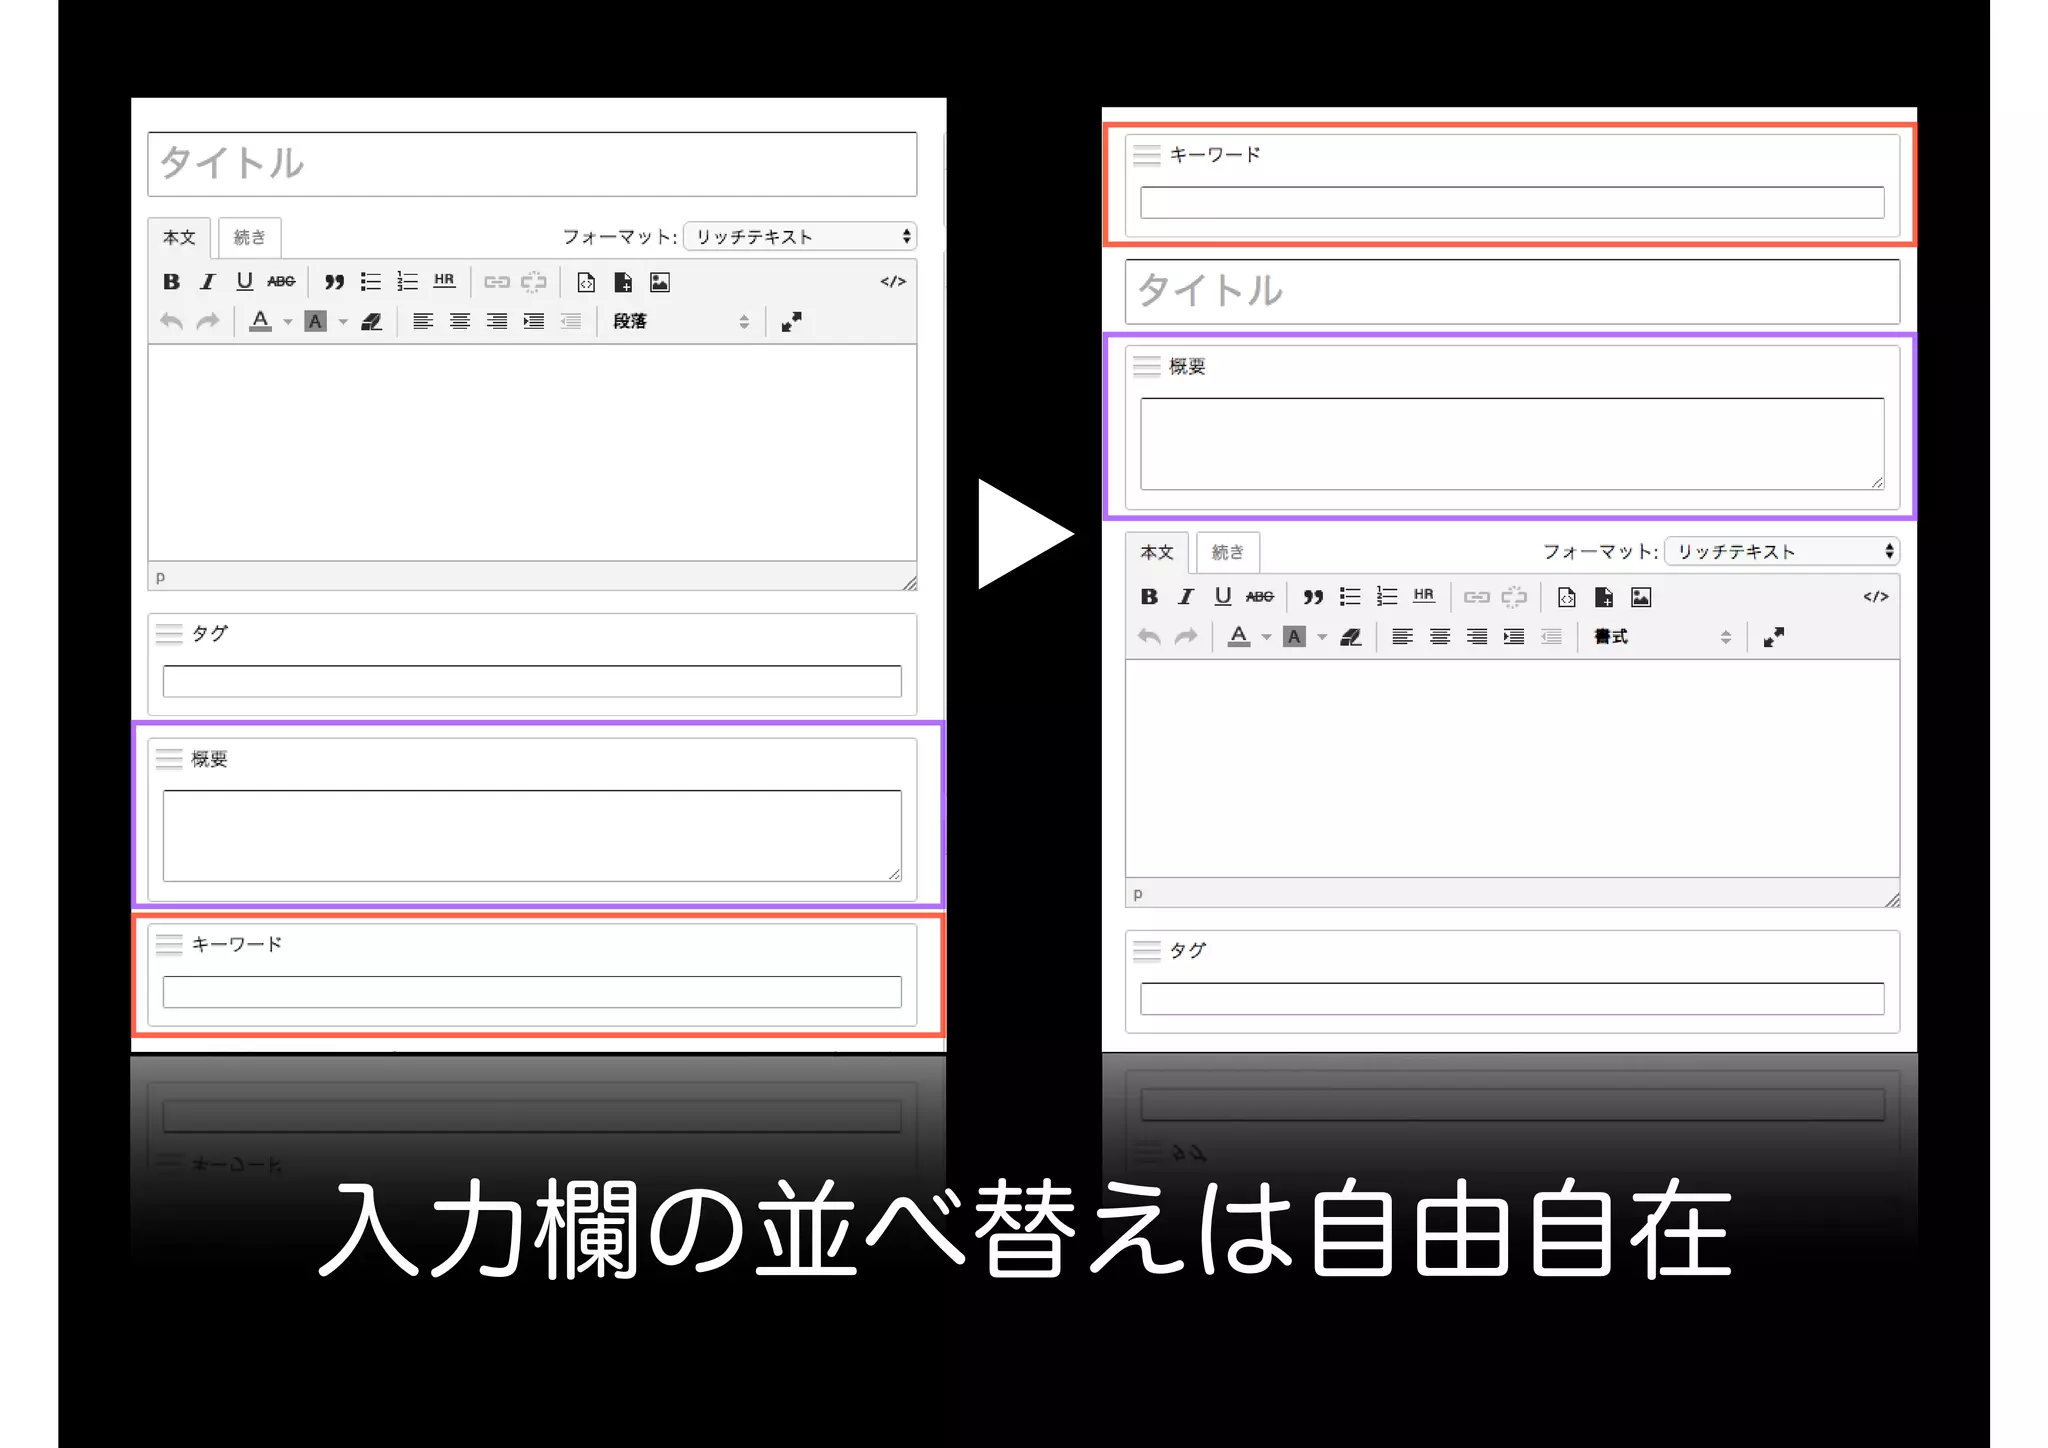Click blockquote icon in left editor toolbar

[x=334, y=282]
